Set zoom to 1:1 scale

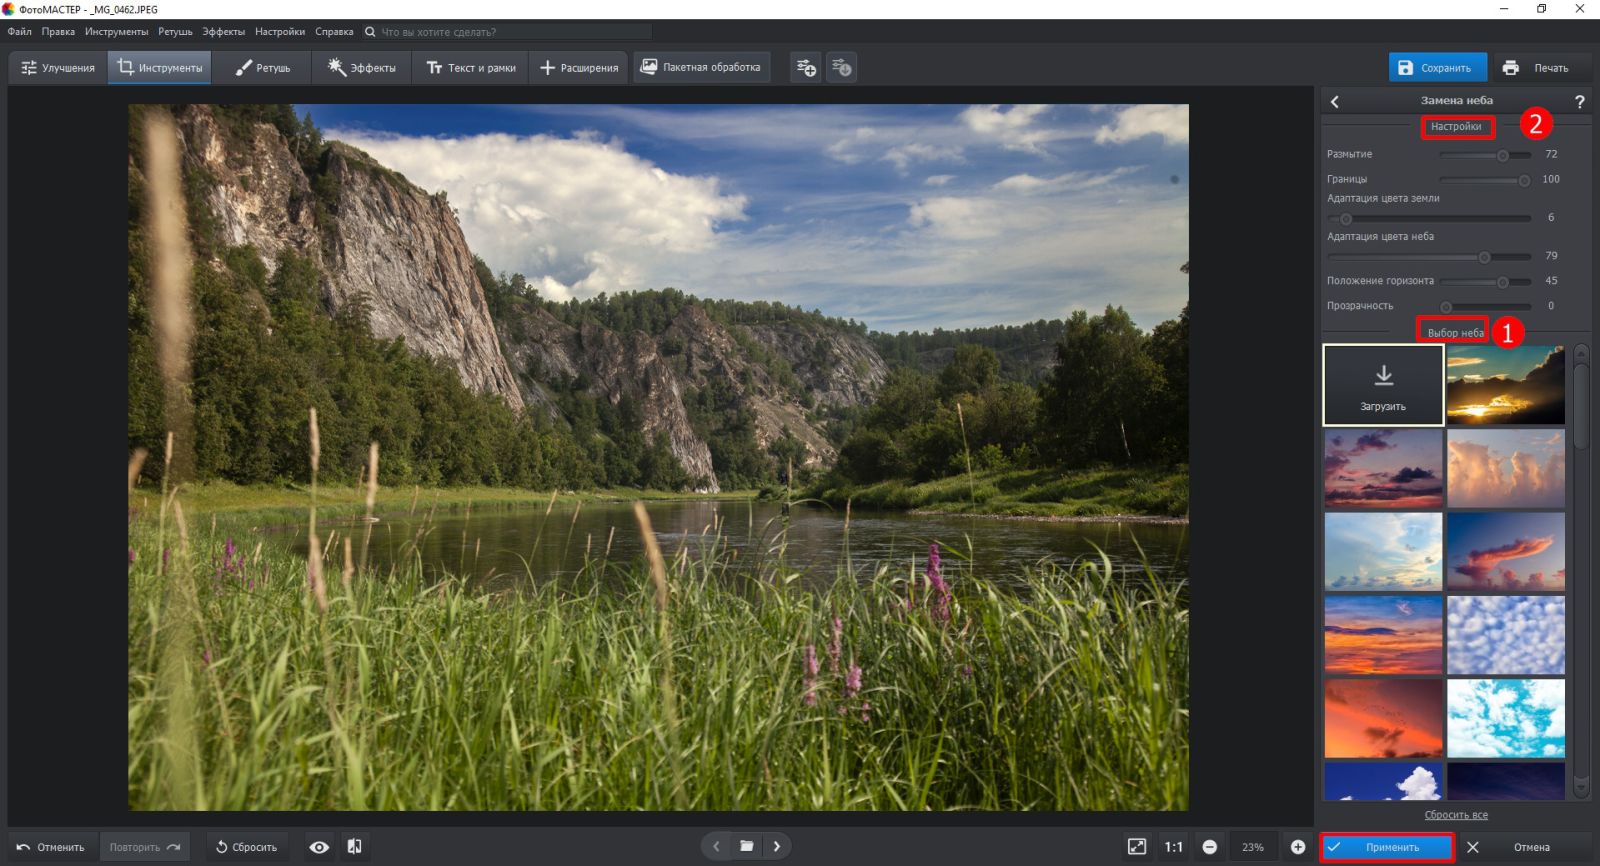[x=1173, y=847]
